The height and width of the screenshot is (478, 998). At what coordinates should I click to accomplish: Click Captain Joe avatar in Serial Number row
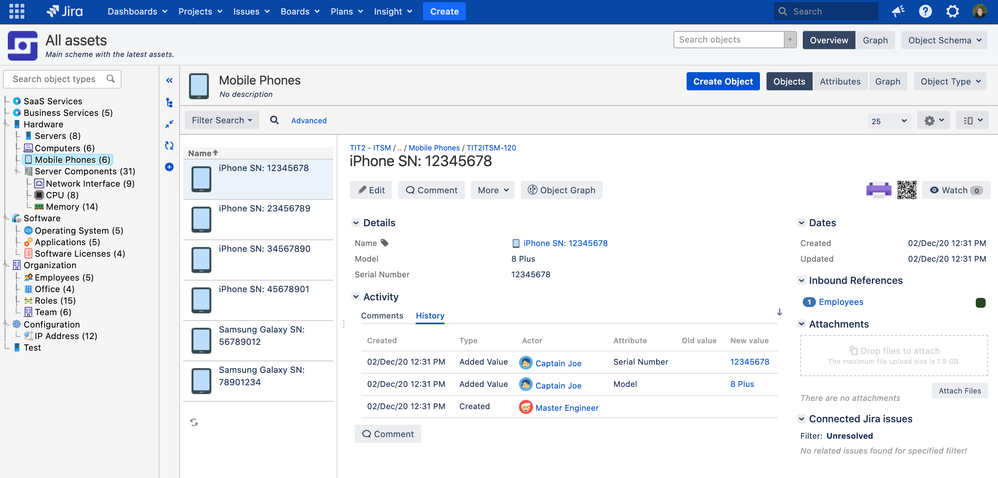526,363
